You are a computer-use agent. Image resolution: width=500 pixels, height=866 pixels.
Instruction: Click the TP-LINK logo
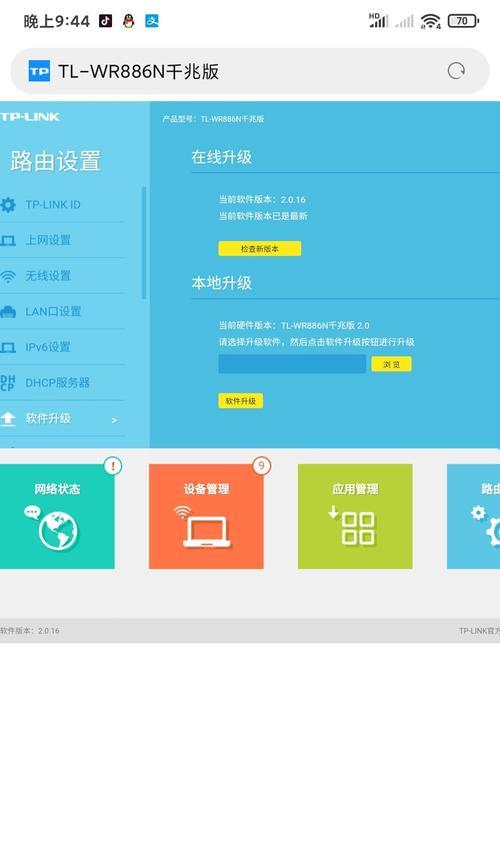[30, 117]
